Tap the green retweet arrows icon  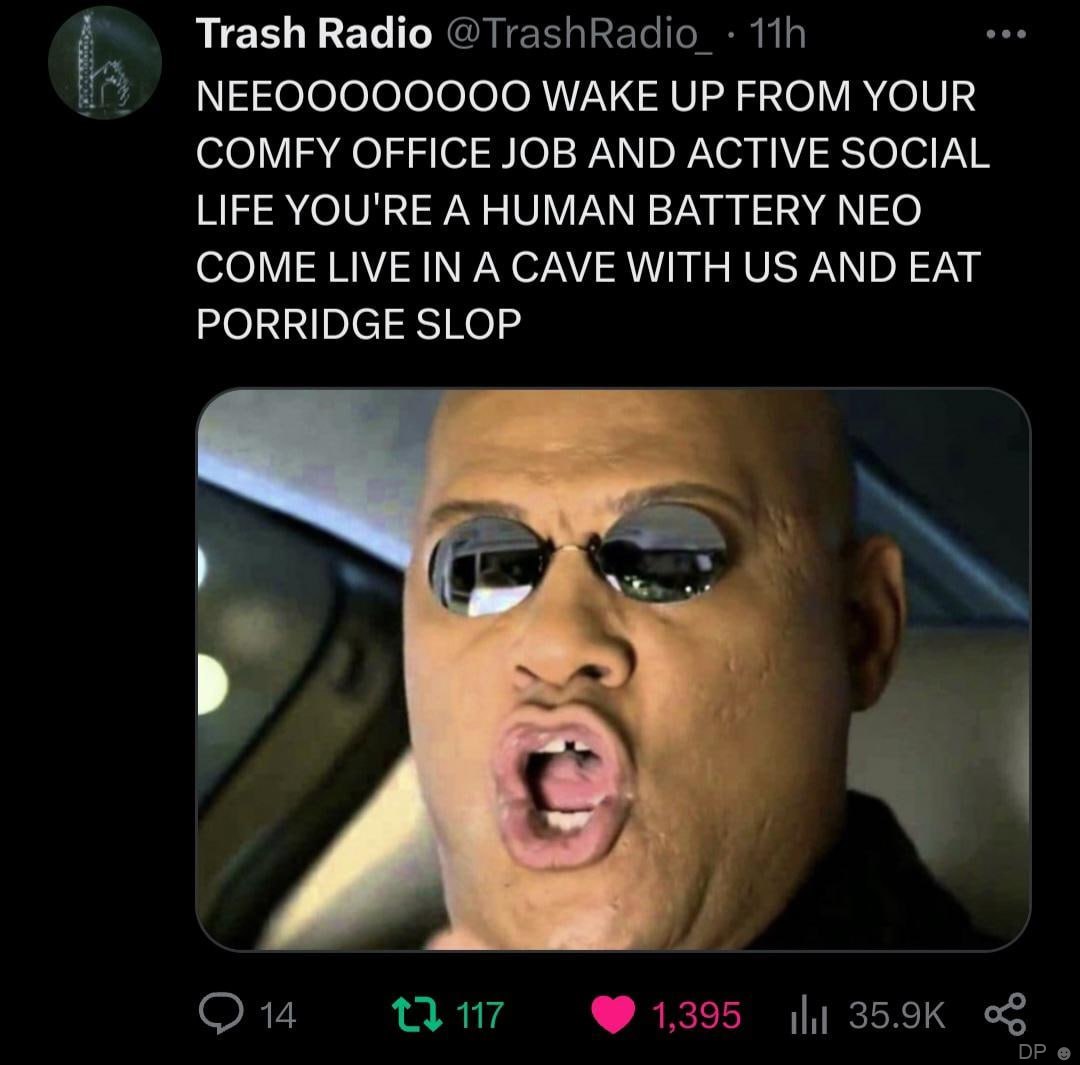[x=417, y=1015]
